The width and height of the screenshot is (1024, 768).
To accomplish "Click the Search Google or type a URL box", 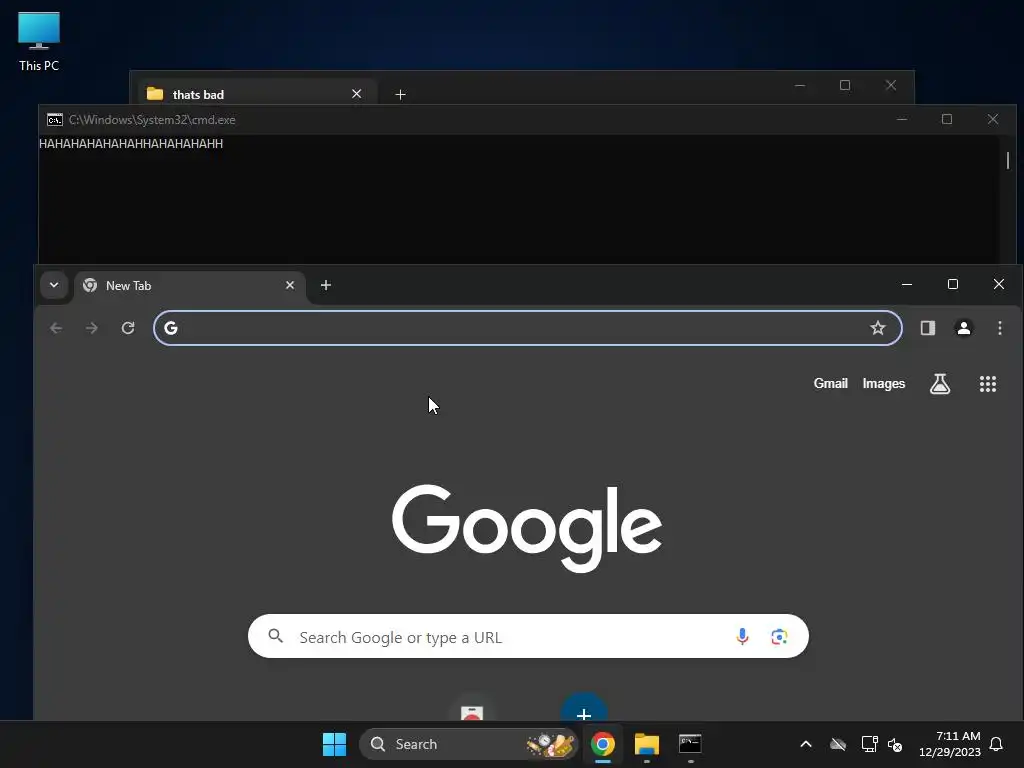I will click(x=528, y=636).
